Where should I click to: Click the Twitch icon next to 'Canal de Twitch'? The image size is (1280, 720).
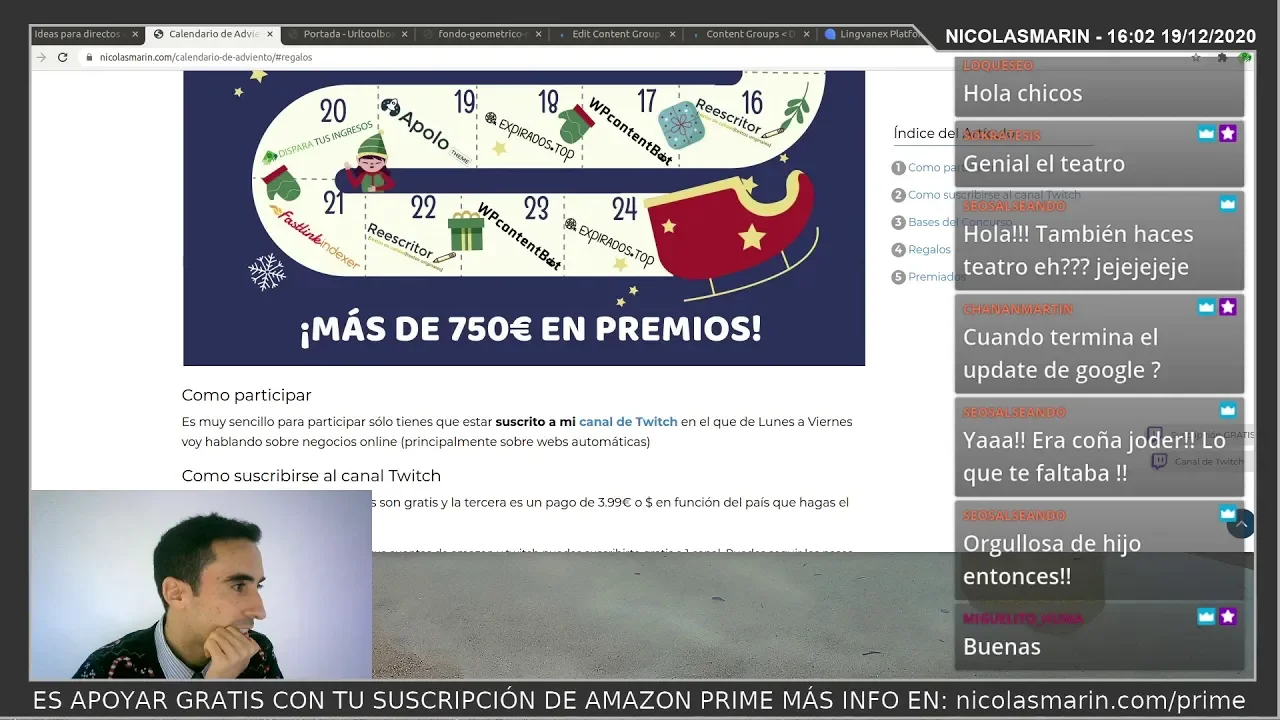coord(1159,461)
